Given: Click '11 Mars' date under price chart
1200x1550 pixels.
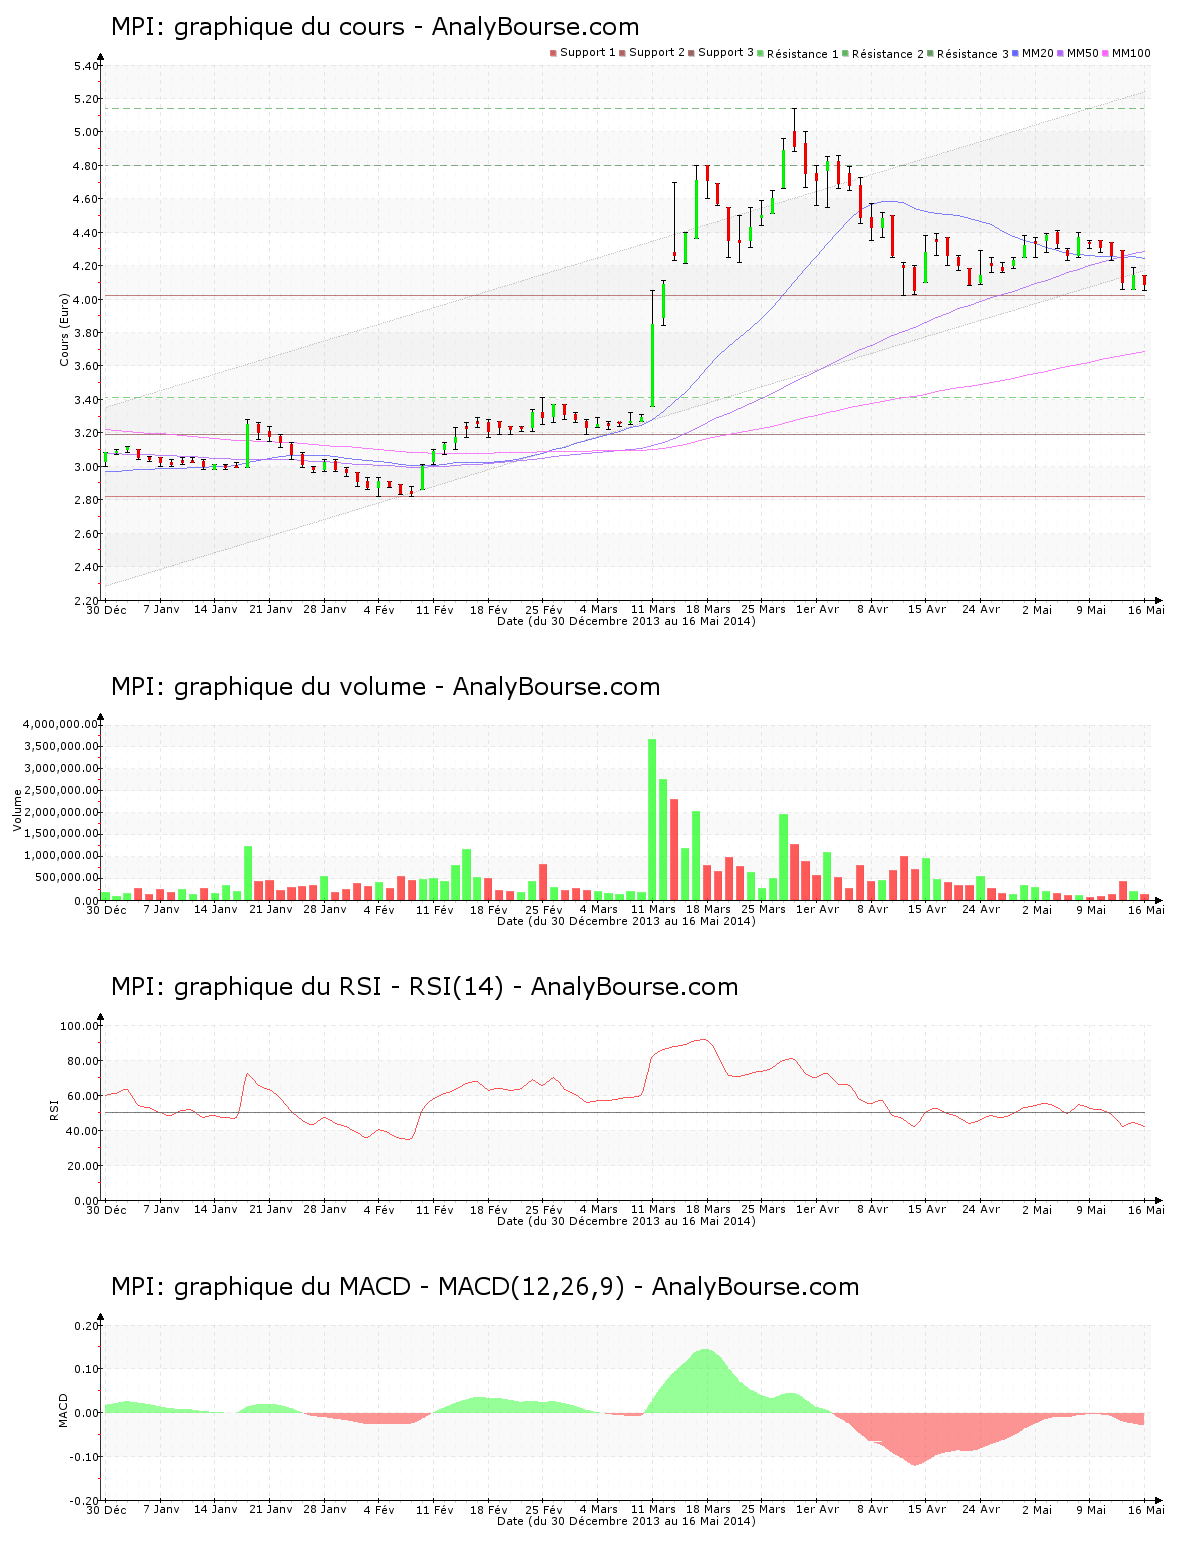Looking at the screenshot, I should tap(654, 610).
